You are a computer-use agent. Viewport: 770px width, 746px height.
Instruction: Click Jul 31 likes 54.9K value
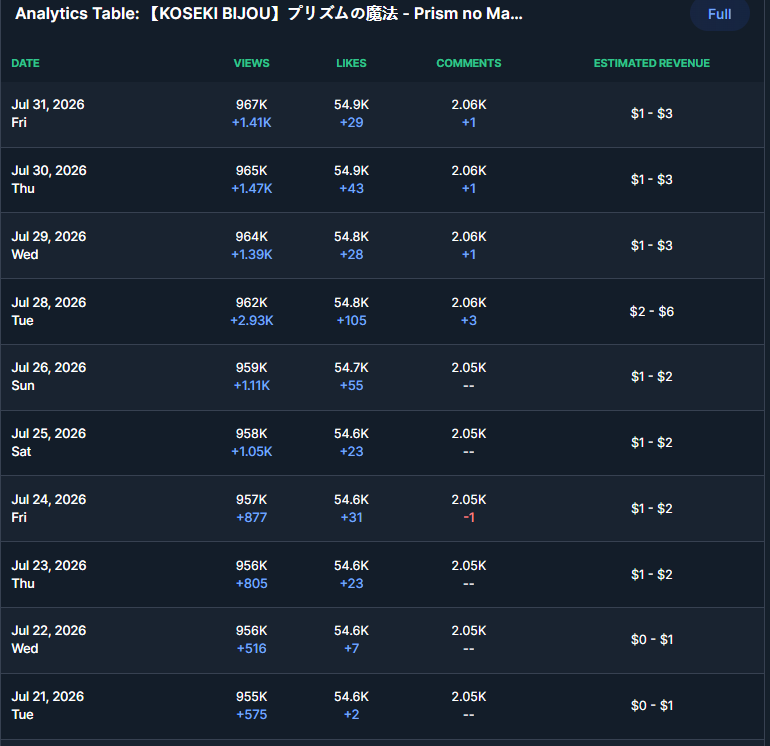(x=352, y=105)
